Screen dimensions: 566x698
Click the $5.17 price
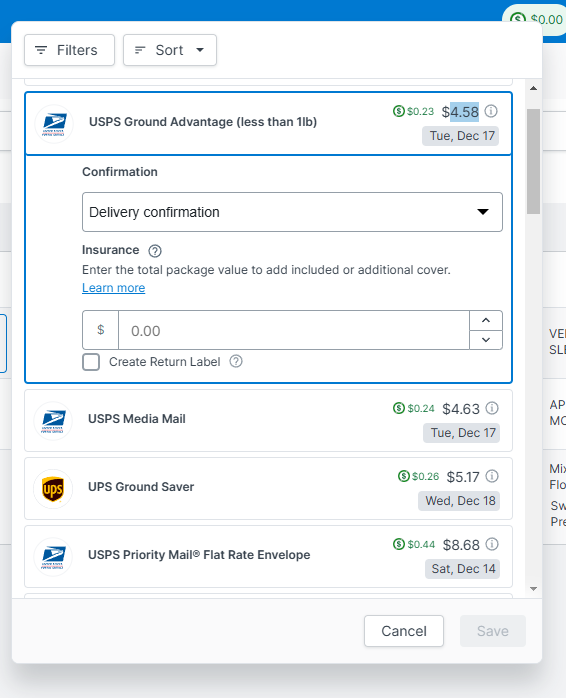click(x=463, y=477)
